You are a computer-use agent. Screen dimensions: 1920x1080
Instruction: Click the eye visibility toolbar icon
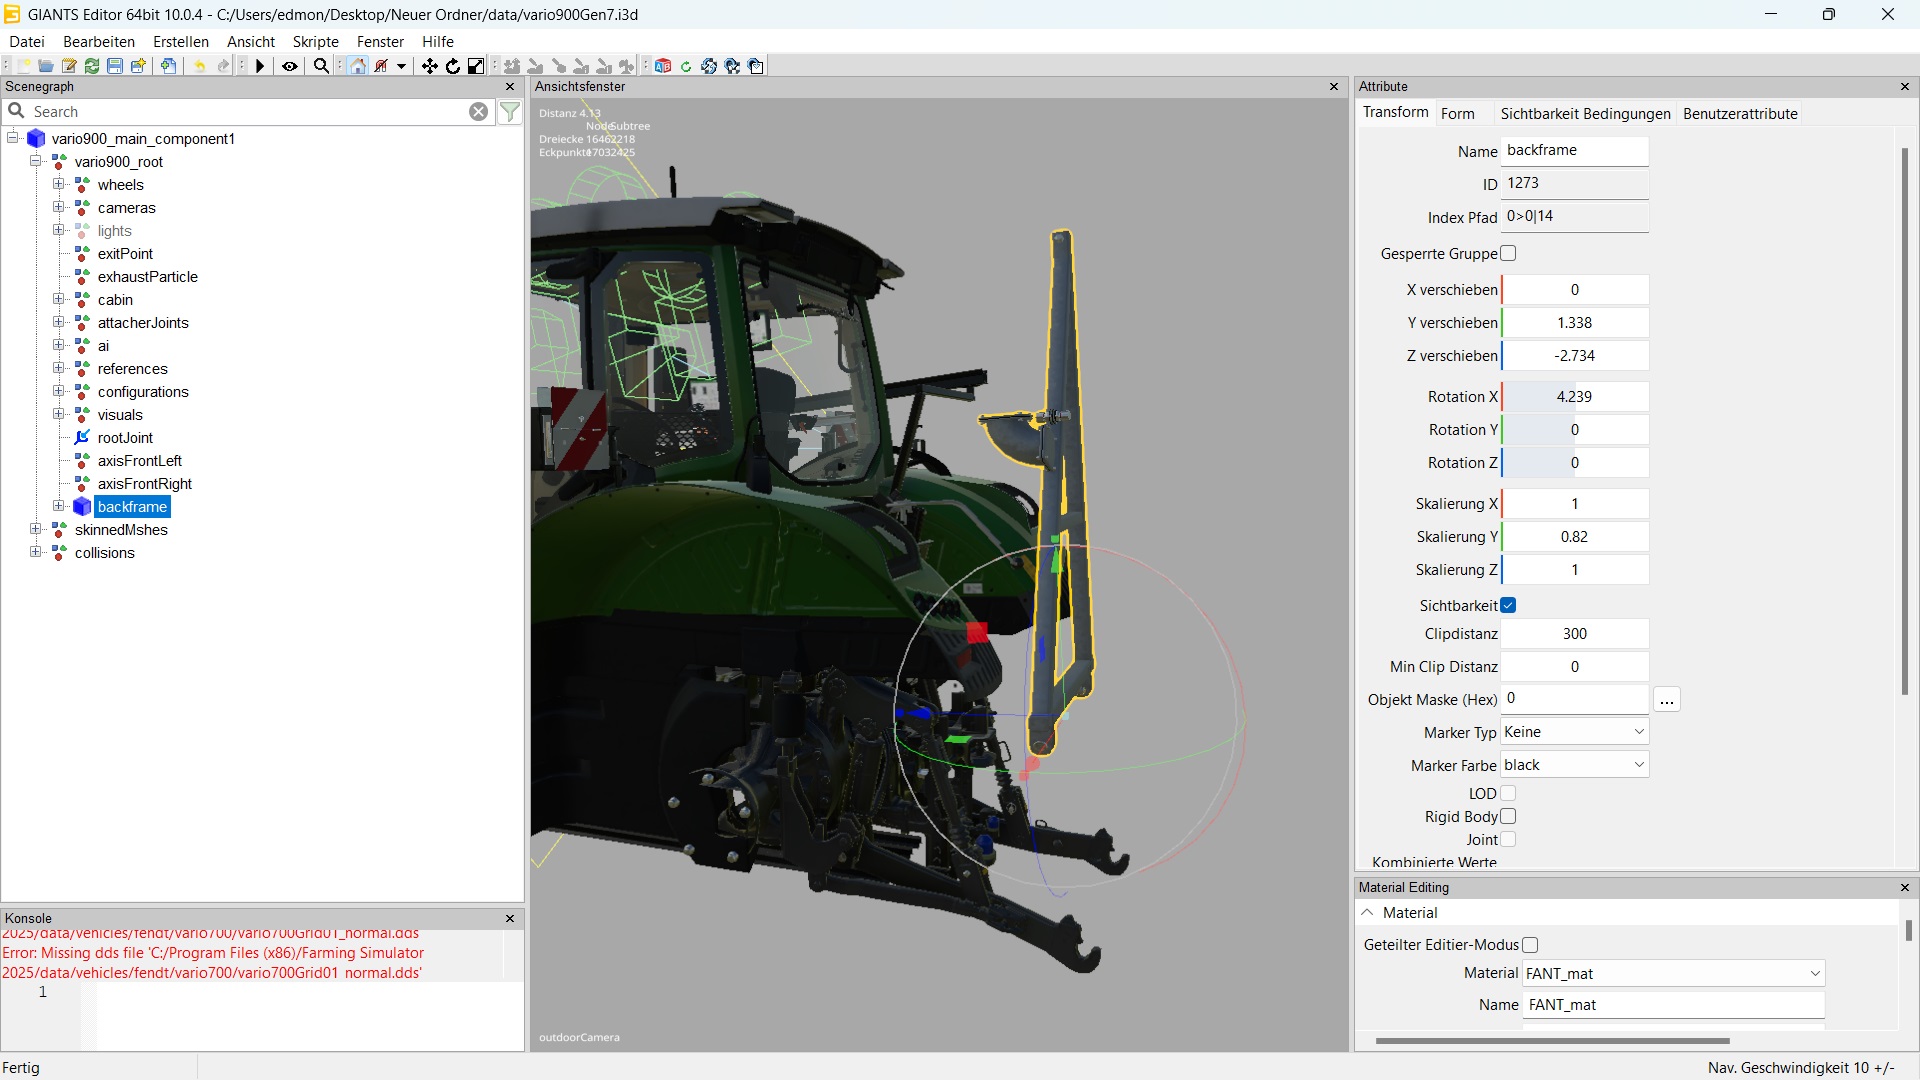pos(290,66)
